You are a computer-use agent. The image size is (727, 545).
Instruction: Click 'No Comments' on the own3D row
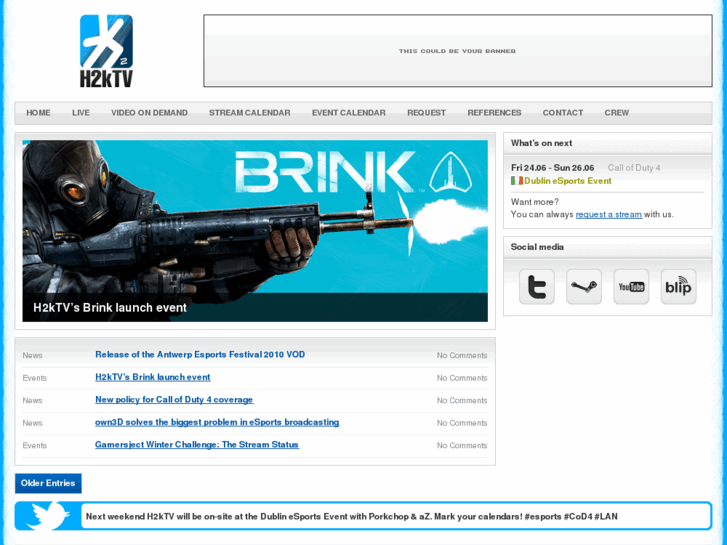(462, 423)
